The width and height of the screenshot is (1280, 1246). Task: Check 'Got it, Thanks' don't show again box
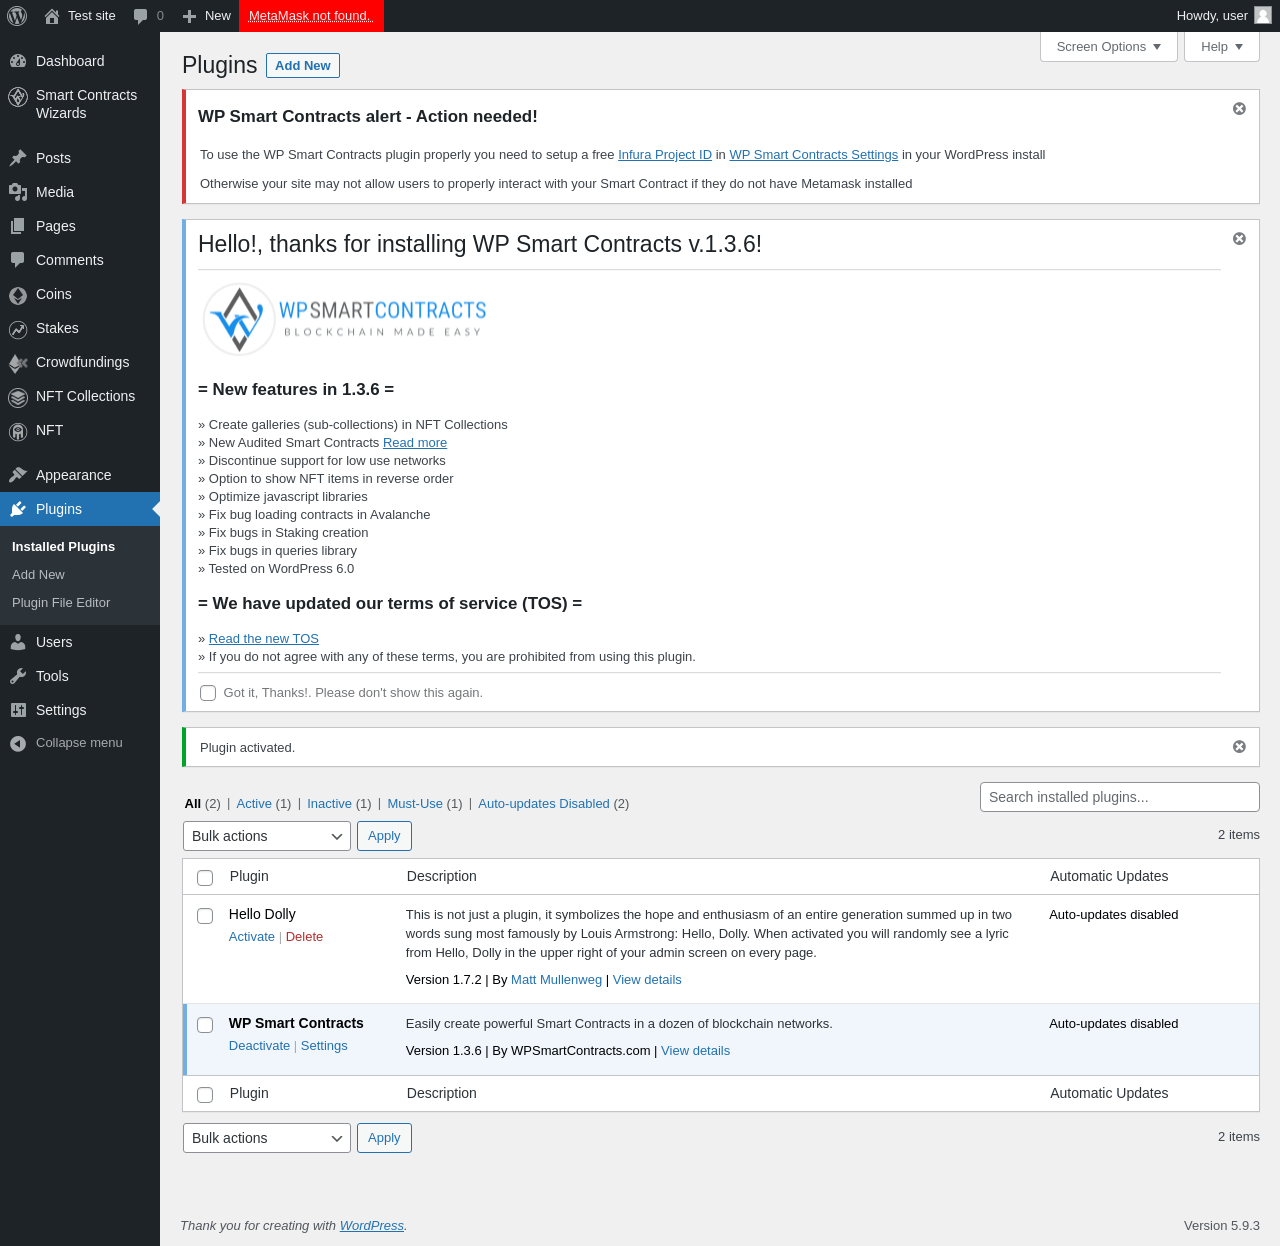pos(208,693)
